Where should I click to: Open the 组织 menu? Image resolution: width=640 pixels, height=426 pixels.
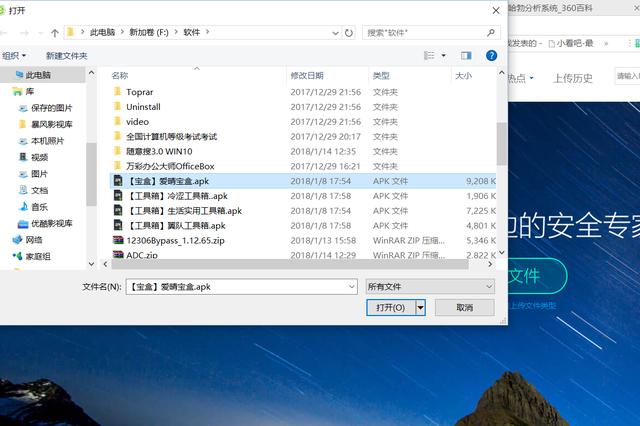14,55
